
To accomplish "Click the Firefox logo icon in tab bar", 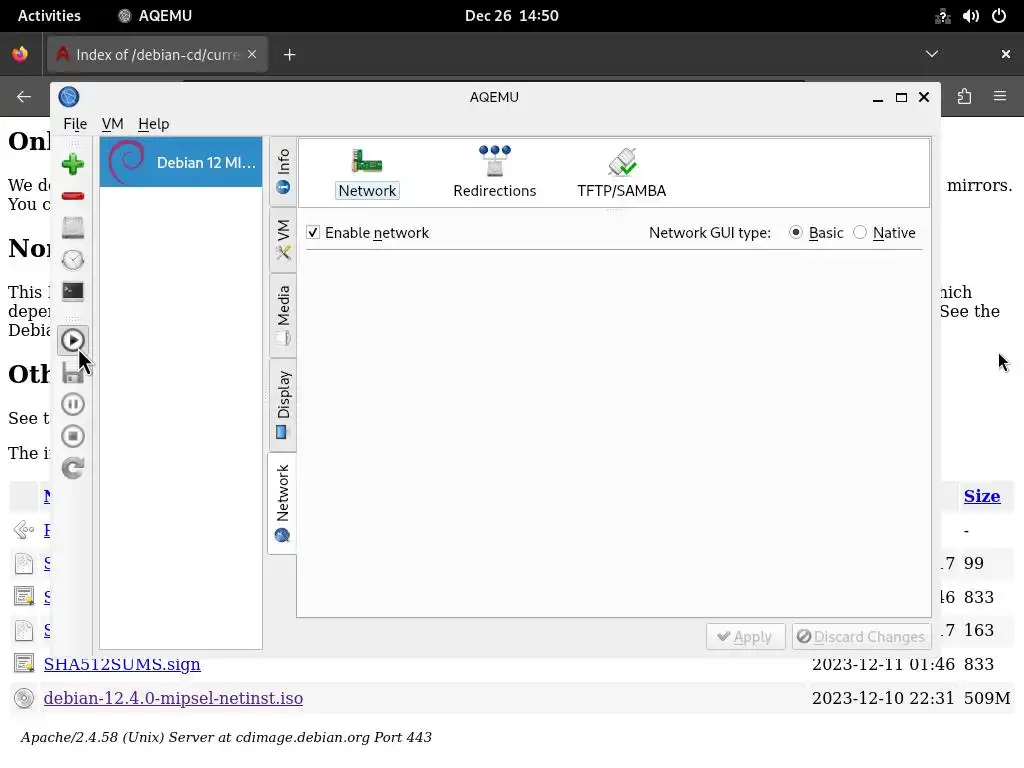I will (x=20, y=54).
